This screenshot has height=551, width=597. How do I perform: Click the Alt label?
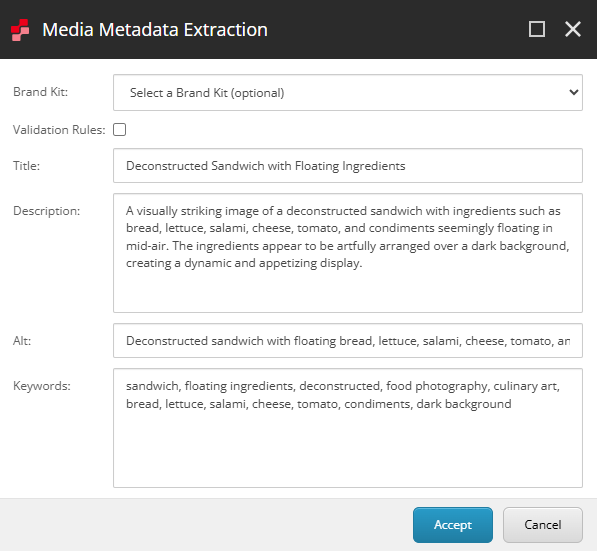pyautogui.click(x=22, y=340)
